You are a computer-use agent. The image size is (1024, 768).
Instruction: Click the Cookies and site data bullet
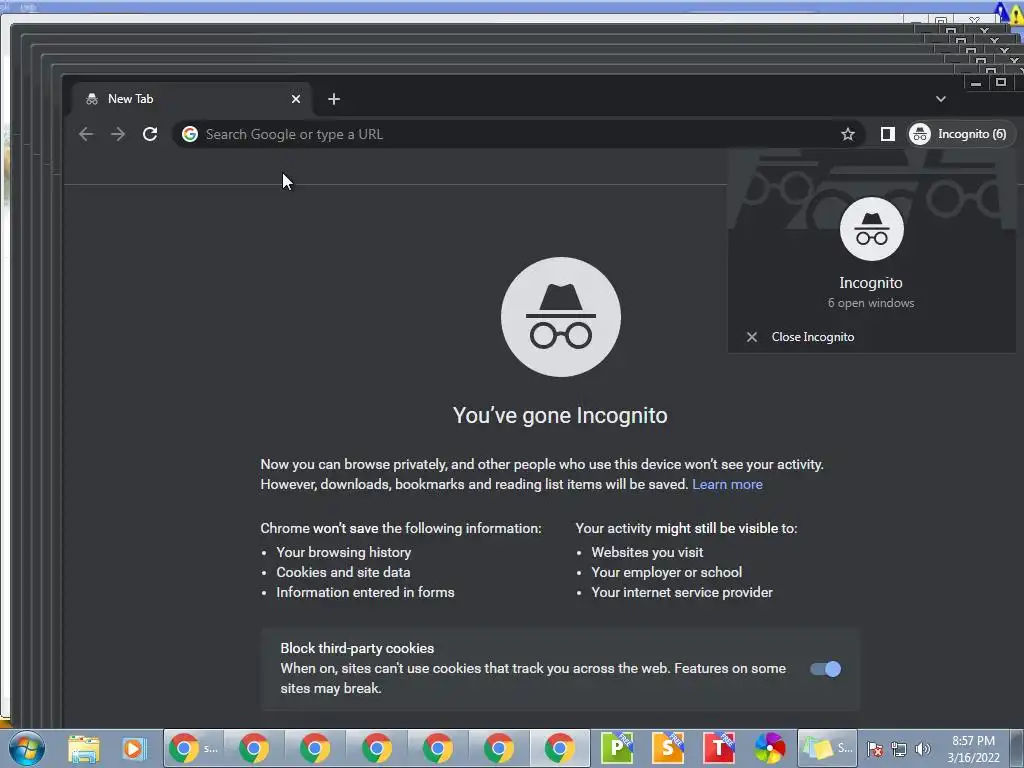(343, 572)
